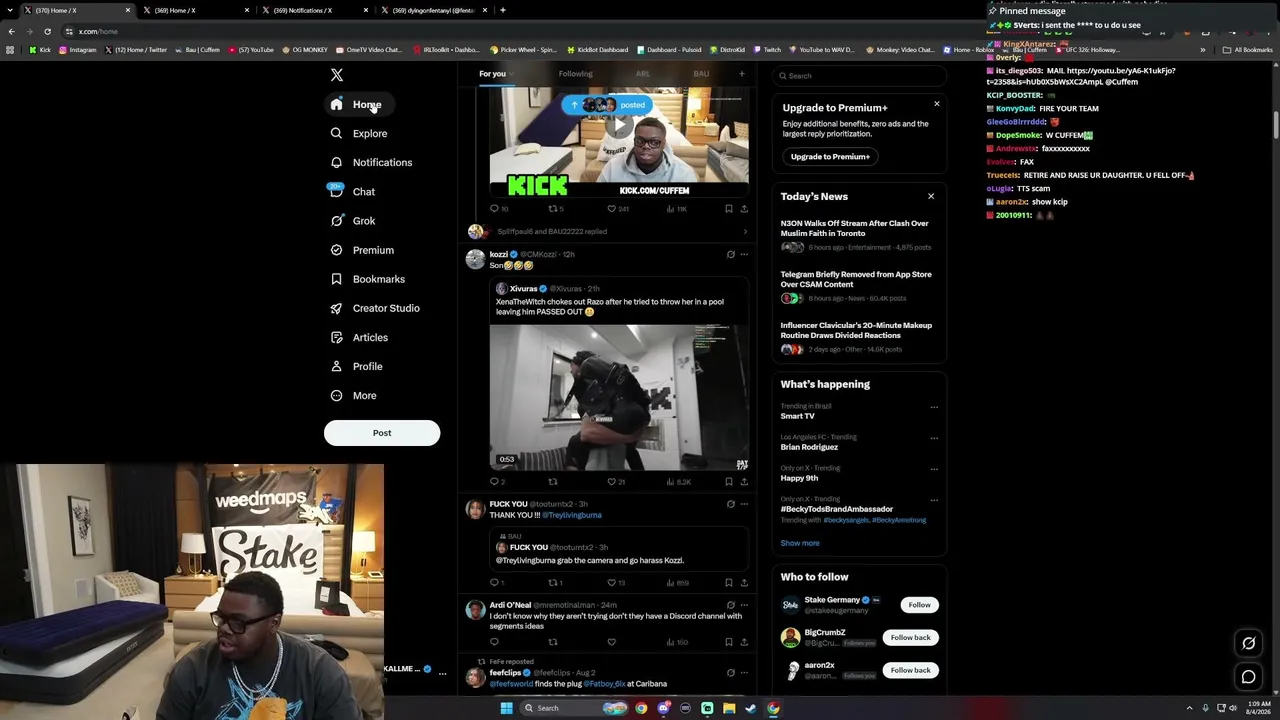This screenshot has width=1280, height=720.
Task: Click the new posts 'posted' pill
Action: coord(607,104)
